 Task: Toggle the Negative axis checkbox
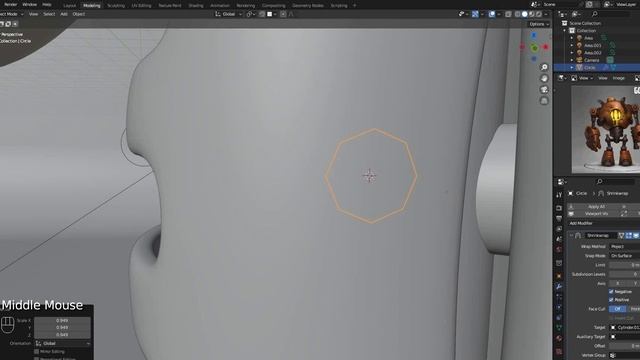coord(611,291)
